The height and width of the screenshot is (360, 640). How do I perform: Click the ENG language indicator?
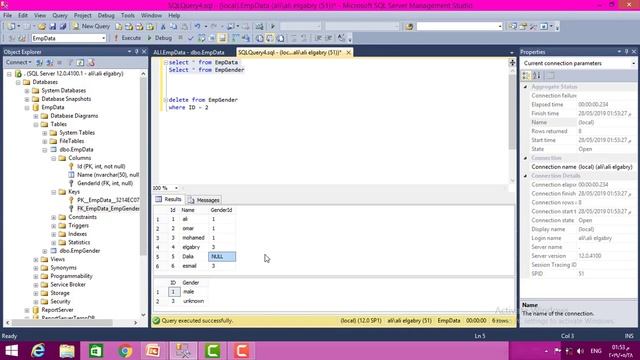click(x=596, y=351)
